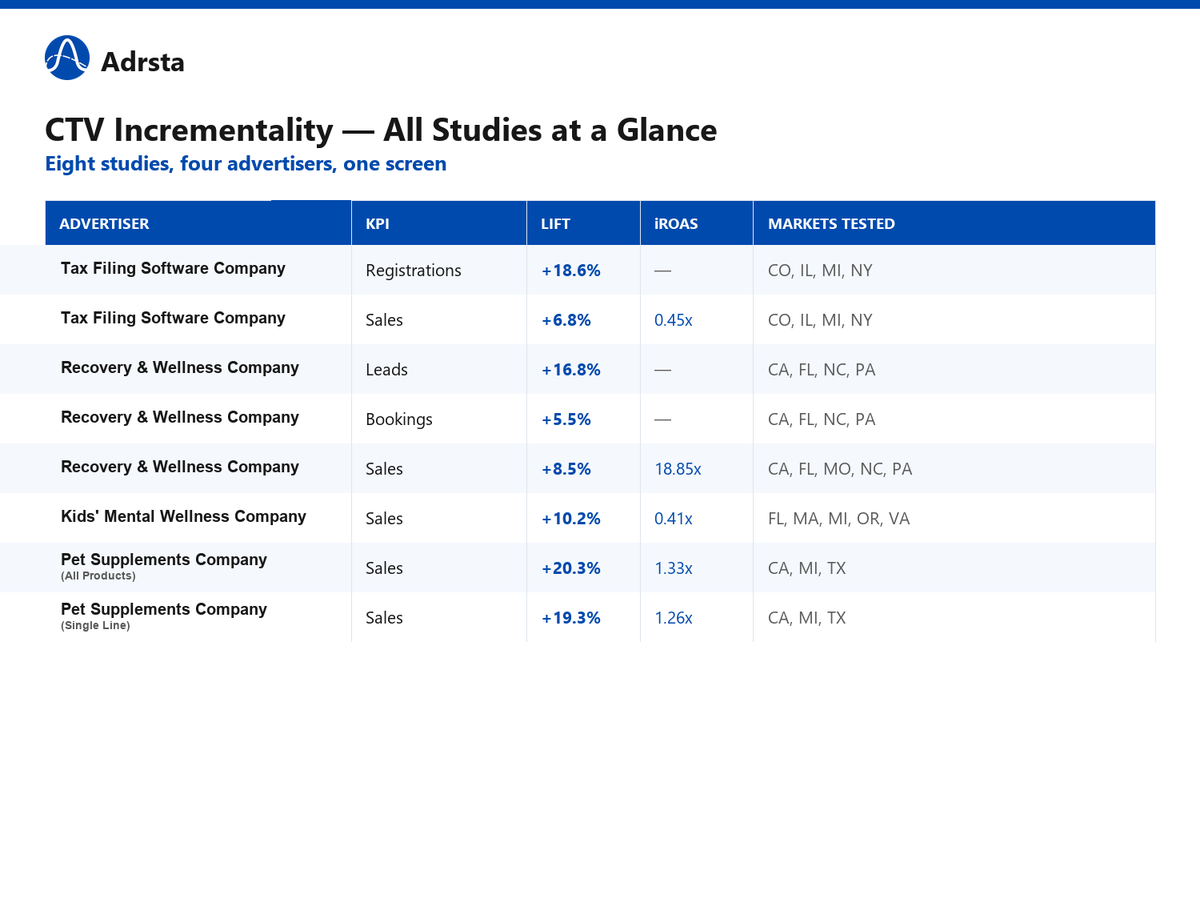Click markets cell in the +19.3% row
Image resolution: width=1200 pixels, height=900 pixels.
[807, 618]
